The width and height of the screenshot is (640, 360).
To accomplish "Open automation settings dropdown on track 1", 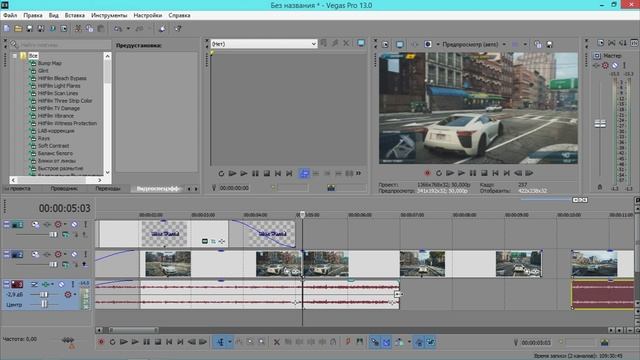I will pos(64,224).
